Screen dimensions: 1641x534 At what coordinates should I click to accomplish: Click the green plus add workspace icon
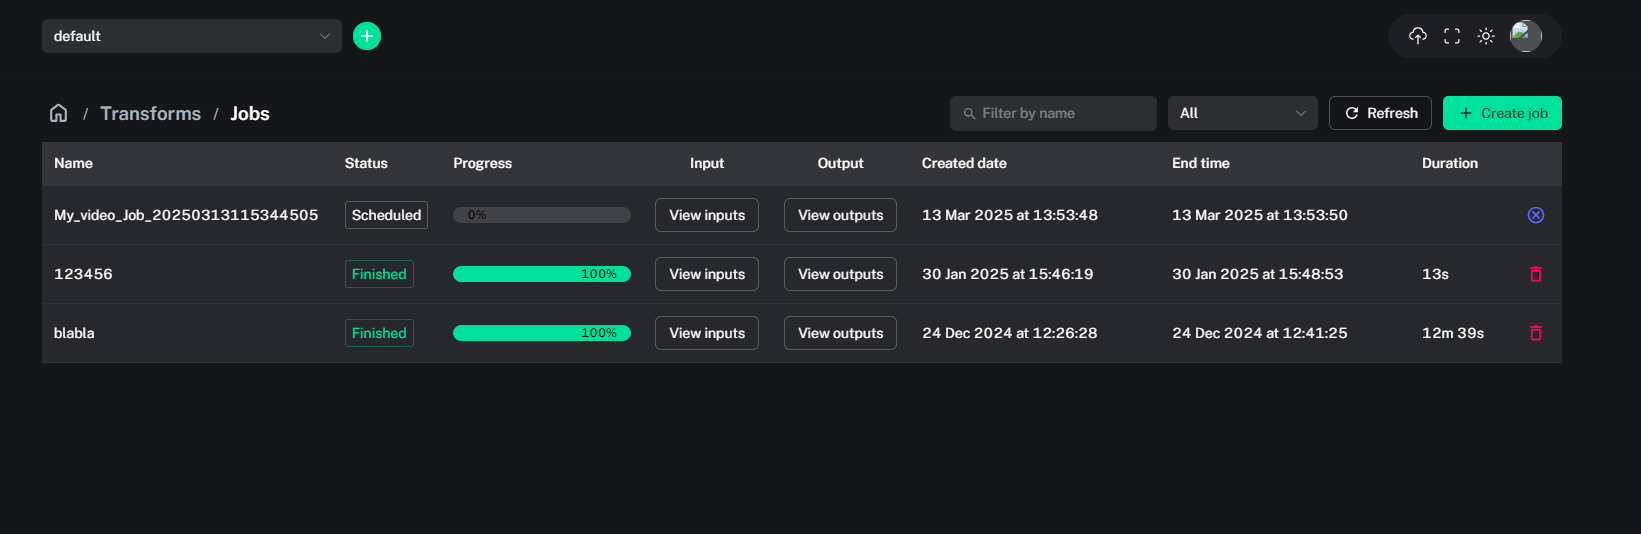(367, 36)
